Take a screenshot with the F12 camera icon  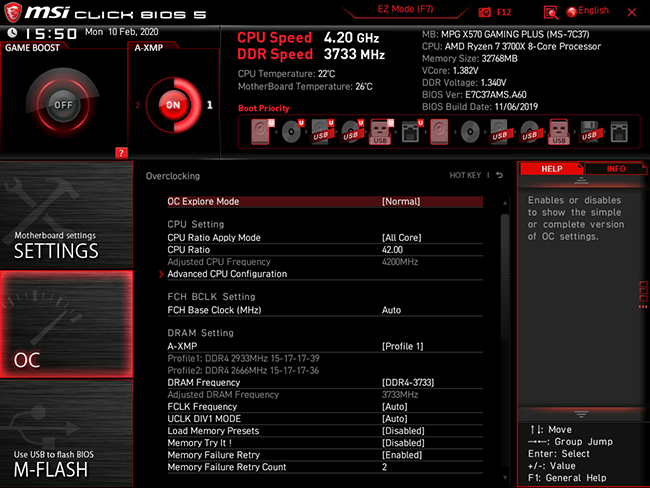tap(484, 12)
